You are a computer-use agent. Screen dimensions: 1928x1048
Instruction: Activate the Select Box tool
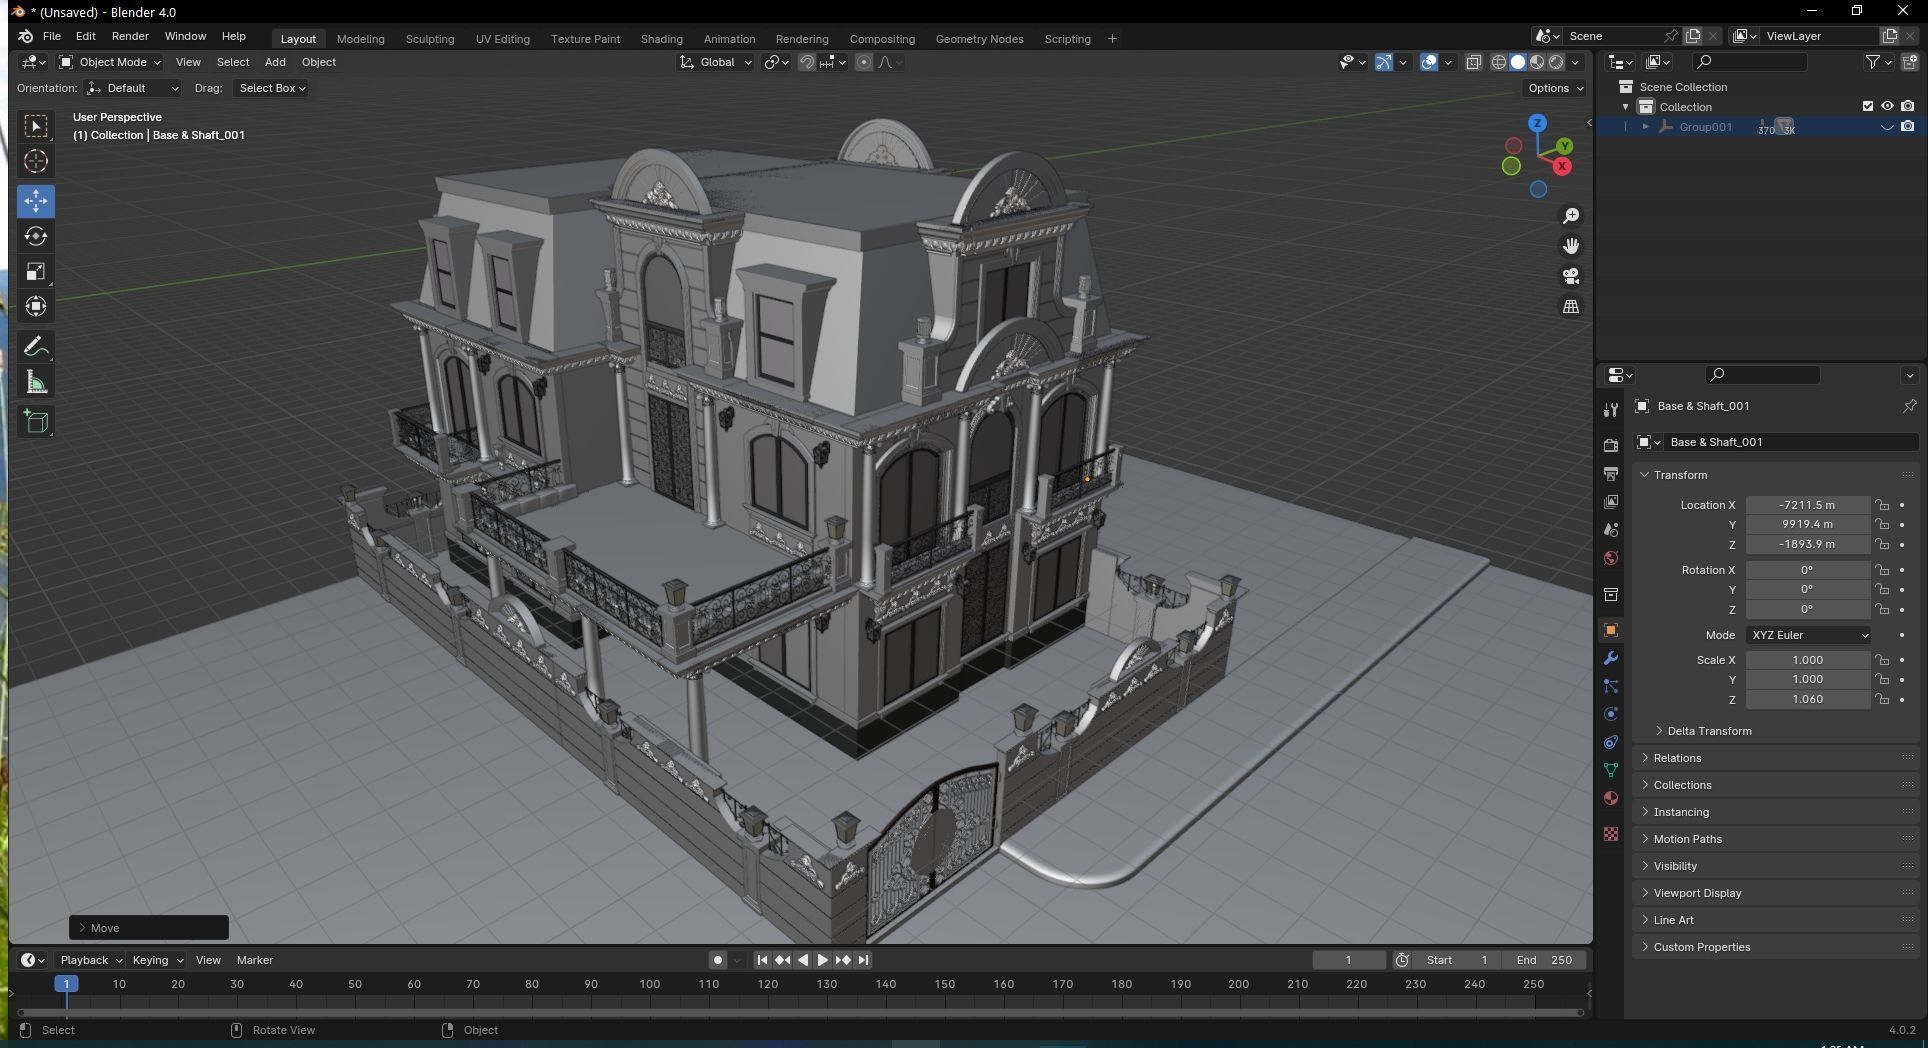[x=36, y=126]
